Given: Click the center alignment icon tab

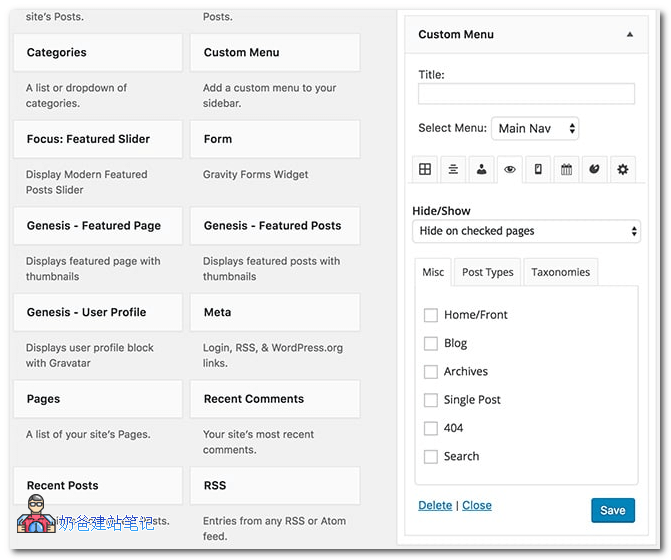Looking at the screenshot, I should pyautogui.click(x=453, y=170).
